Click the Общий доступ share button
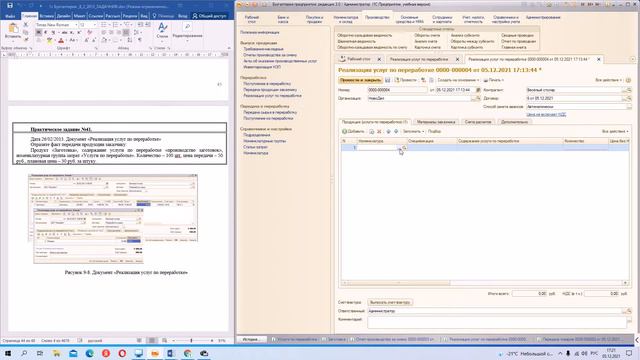640x360 pixels. 209,16
